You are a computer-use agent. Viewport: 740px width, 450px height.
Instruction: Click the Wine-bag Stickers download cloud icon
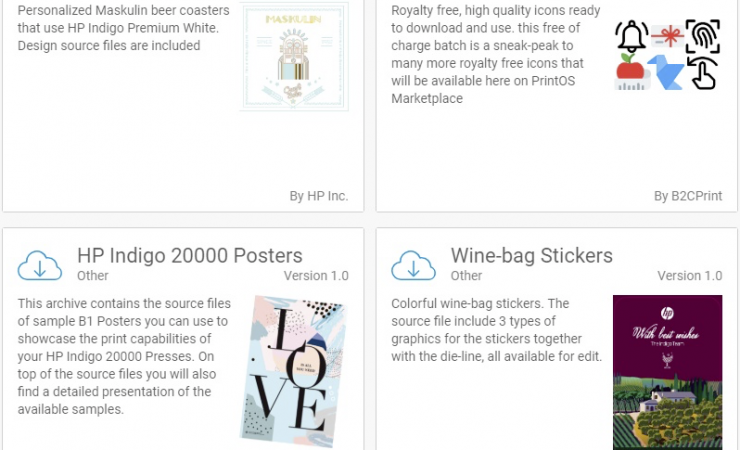pos(413,264)
